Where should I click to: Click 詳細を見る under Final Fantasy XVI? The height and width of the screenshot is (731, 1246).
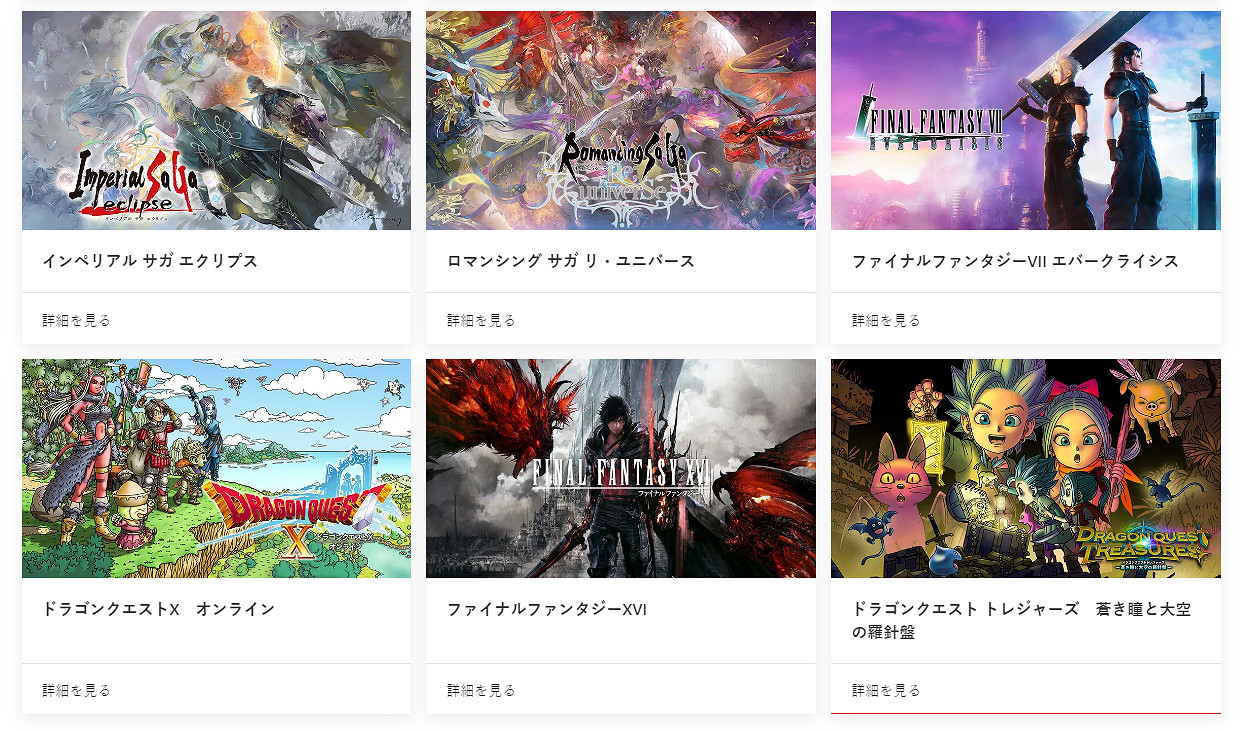pyautogui.click(x=482, y=690)
